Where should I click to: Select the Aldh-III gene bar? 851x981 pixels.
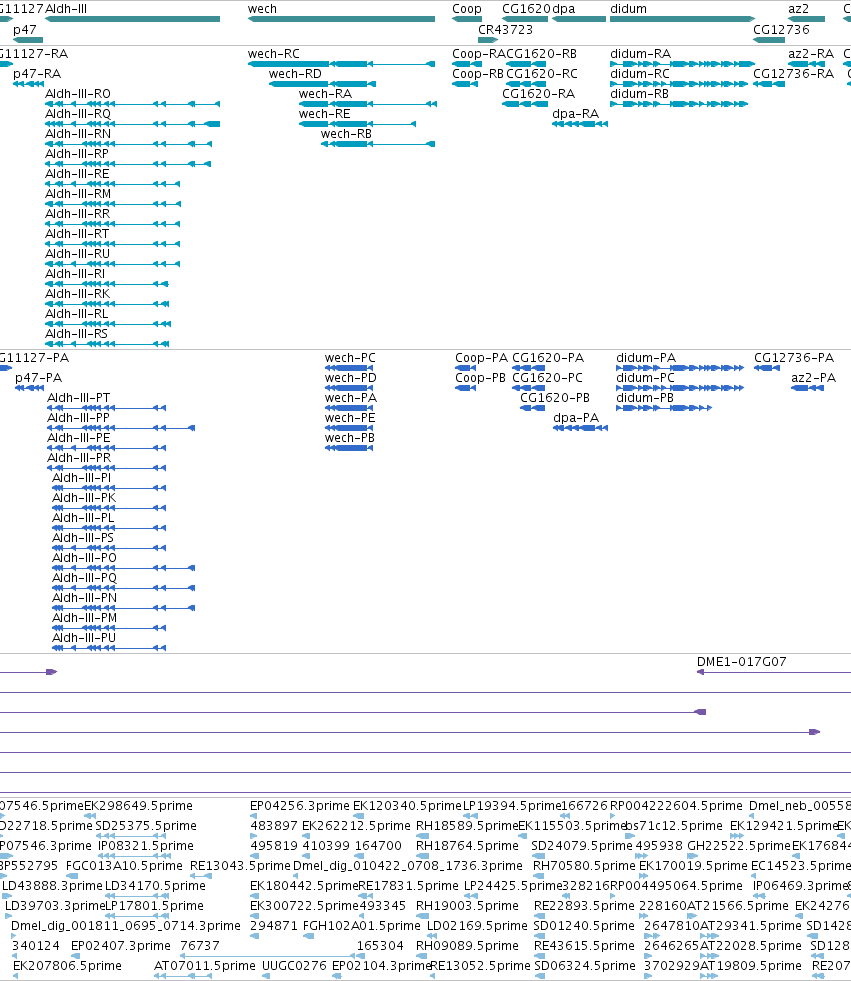point(133,19)
